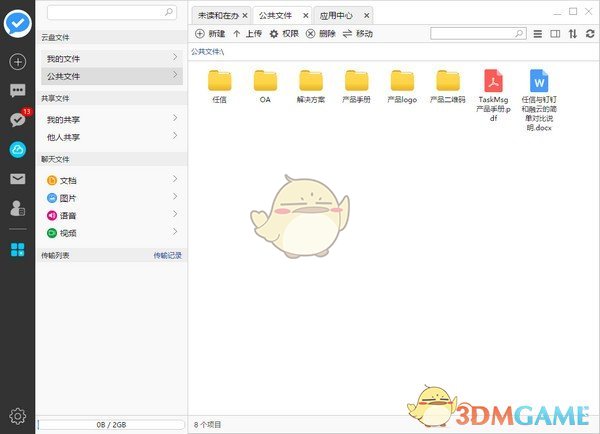The width and height of the screenshot is (600, 434).
Task: Click the 移动 move button
Action: (x=358, y=34)
